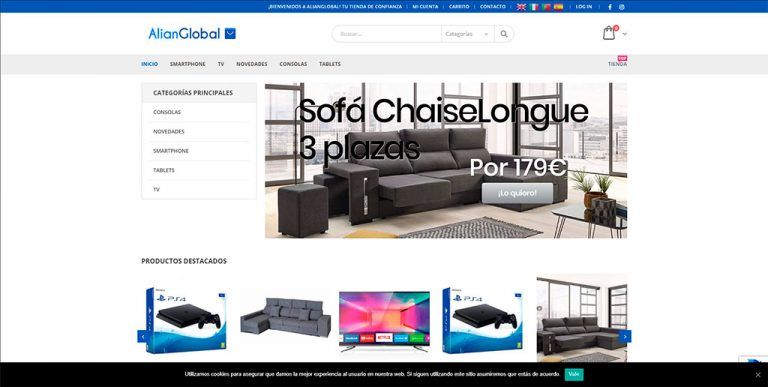Dismiss the cookie notice with X
The height and width of the screenshot is (387, 768).
pyautogui.click(x=758, y=375)
